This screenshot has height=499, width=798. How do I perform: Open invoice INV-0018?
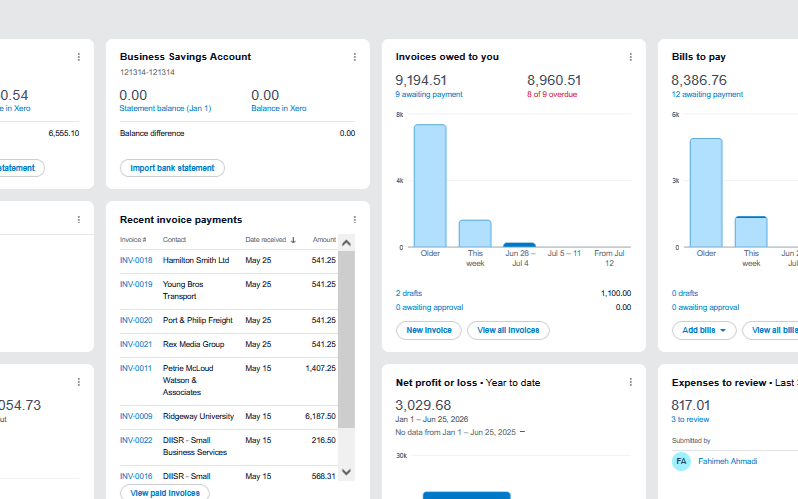click(x=136, y=260)
